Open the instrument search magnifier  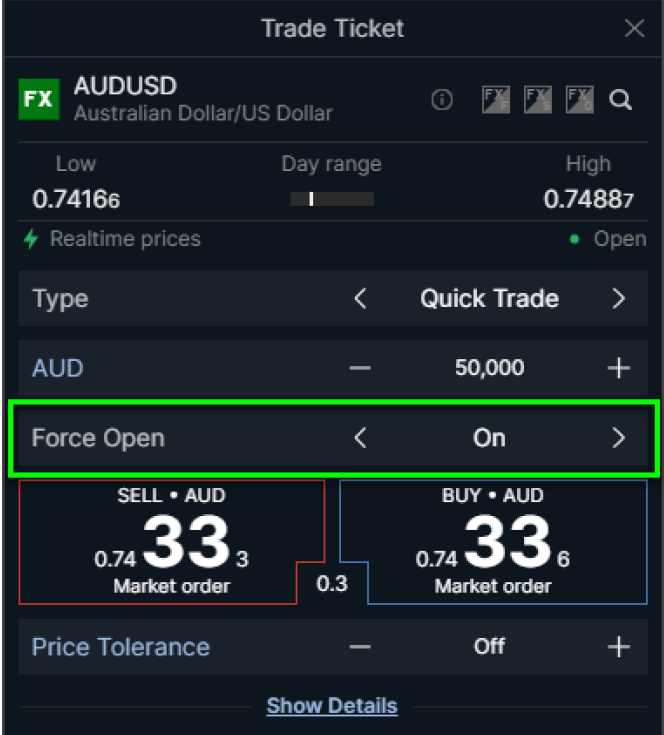[x=620, y=99]
